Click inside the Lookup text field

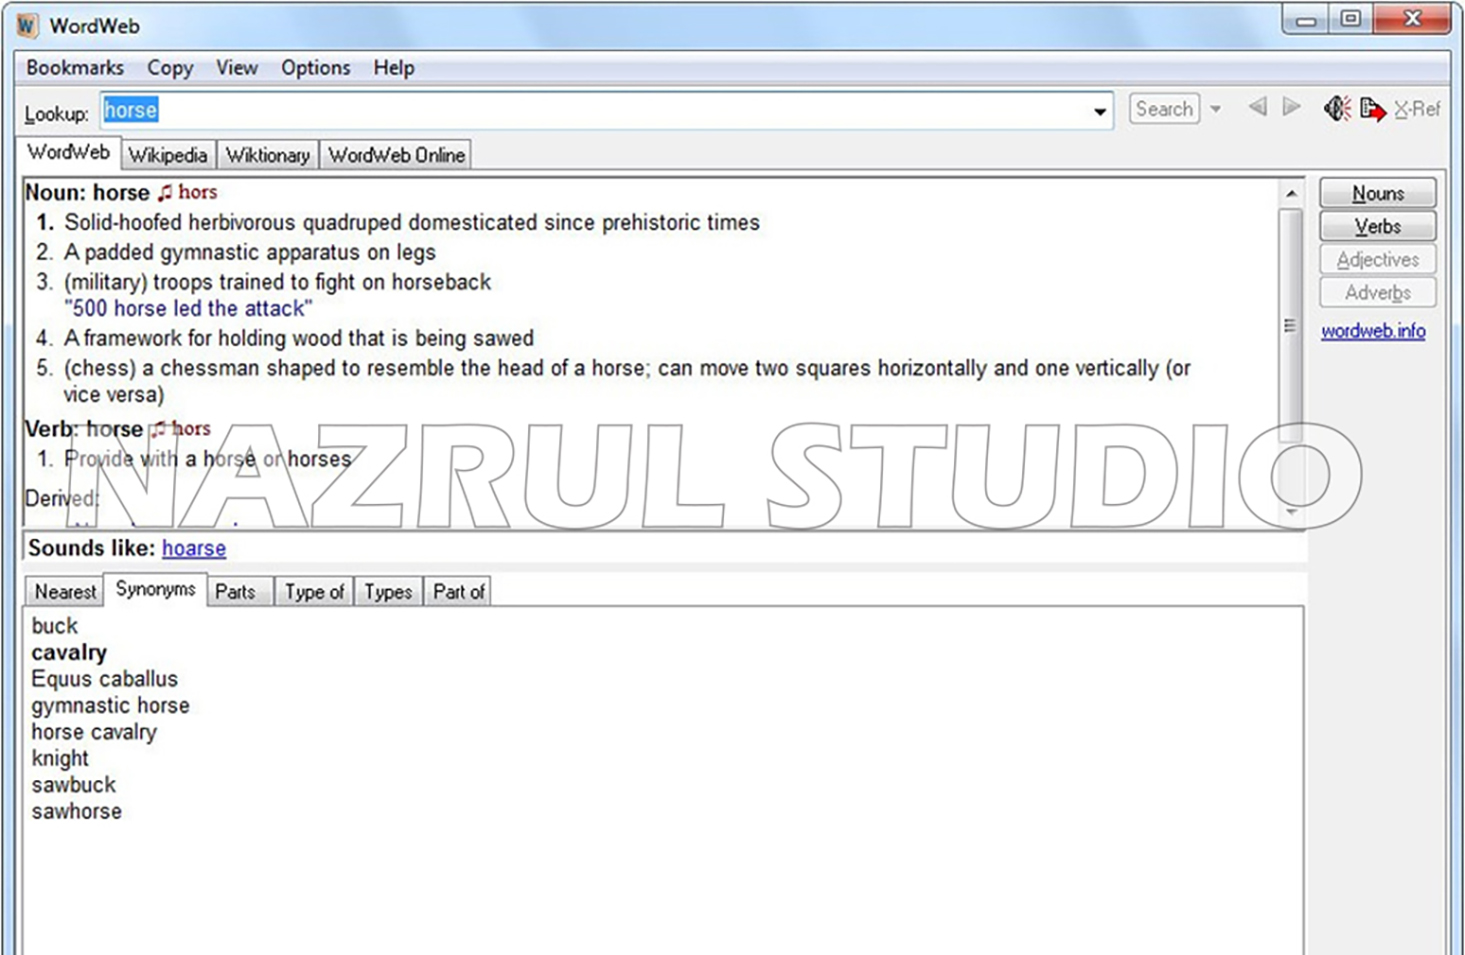click(600, 110)
